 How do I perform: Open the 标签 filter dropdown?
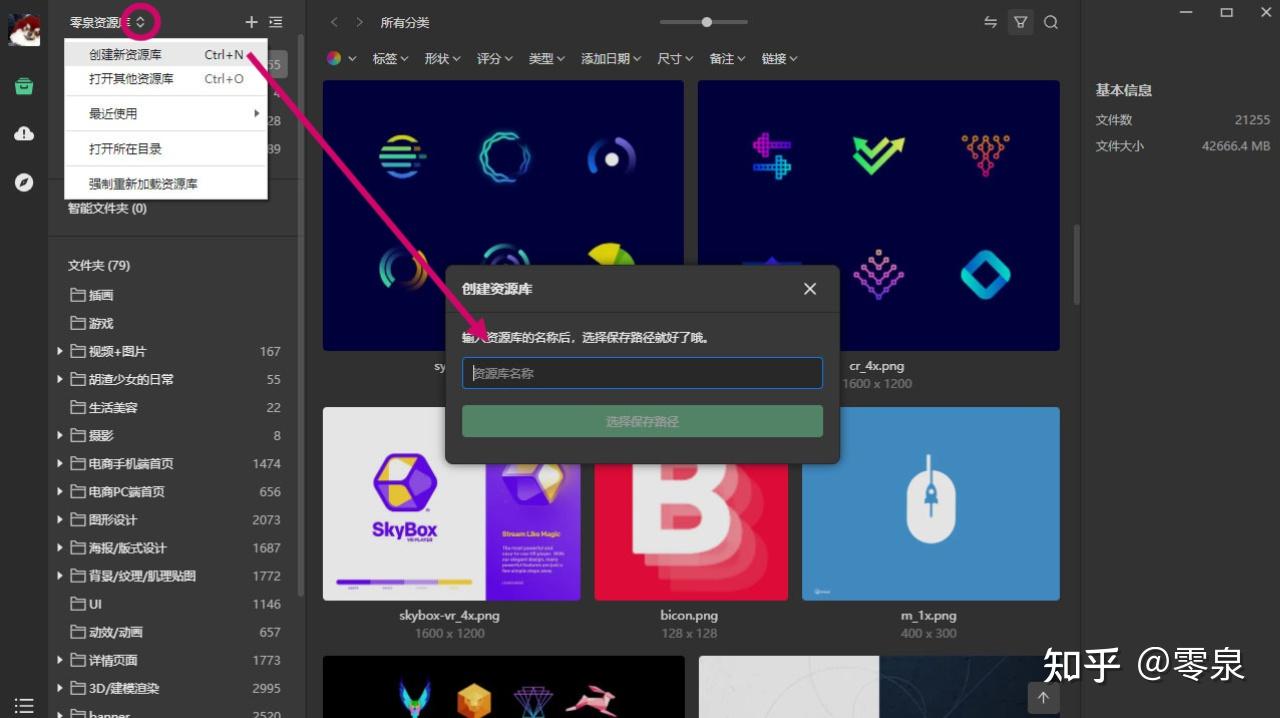pos(390,59)
